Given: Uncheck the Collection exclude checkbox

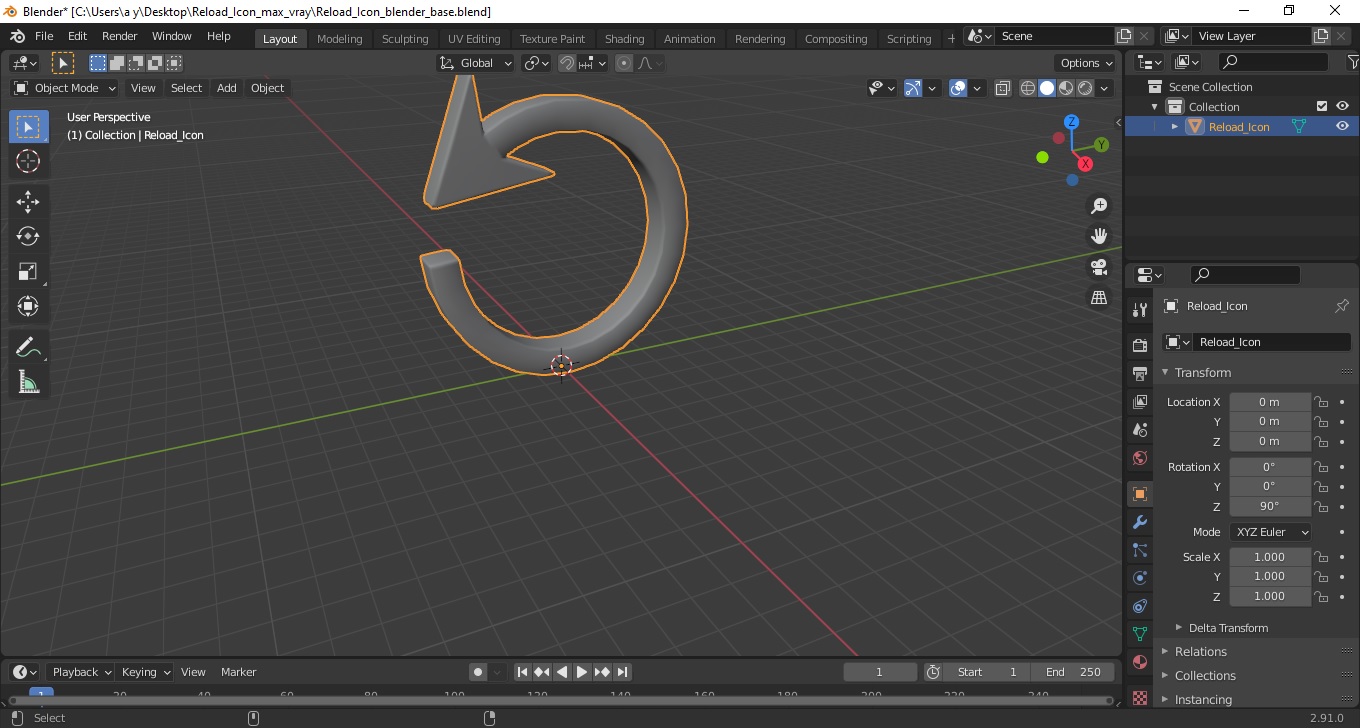Looking at the screenshot, I should coord(1322,106).
